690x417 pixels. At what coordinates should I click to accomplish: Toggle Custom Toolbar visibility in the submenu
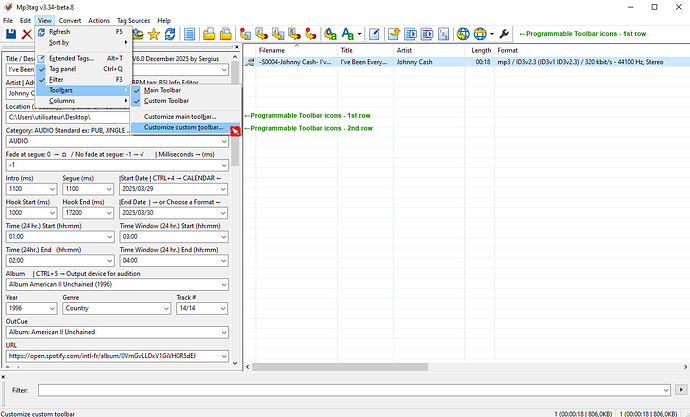pos(185,101)
